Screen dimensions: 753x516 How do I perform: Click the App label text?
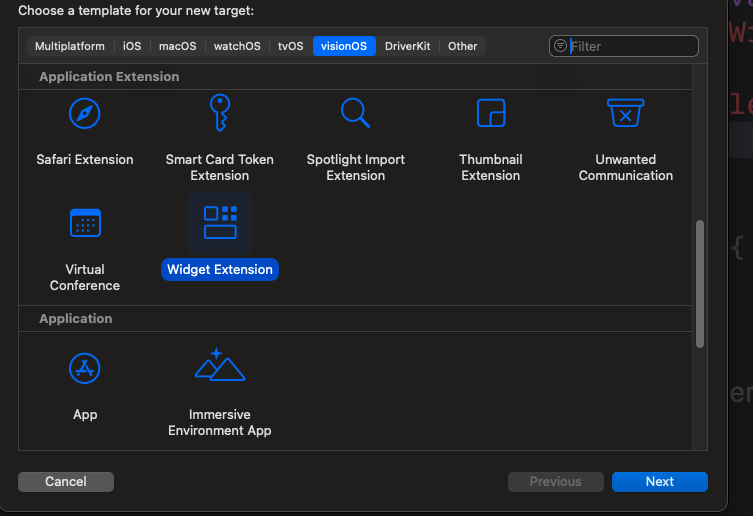click(x=85, y=414)
